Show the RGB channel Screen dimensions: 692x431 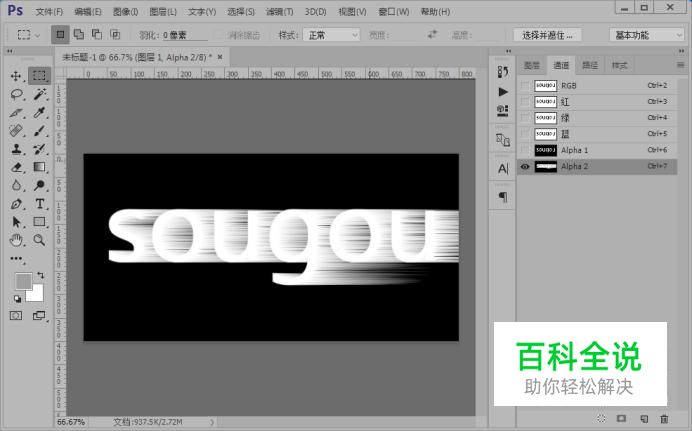525,86
